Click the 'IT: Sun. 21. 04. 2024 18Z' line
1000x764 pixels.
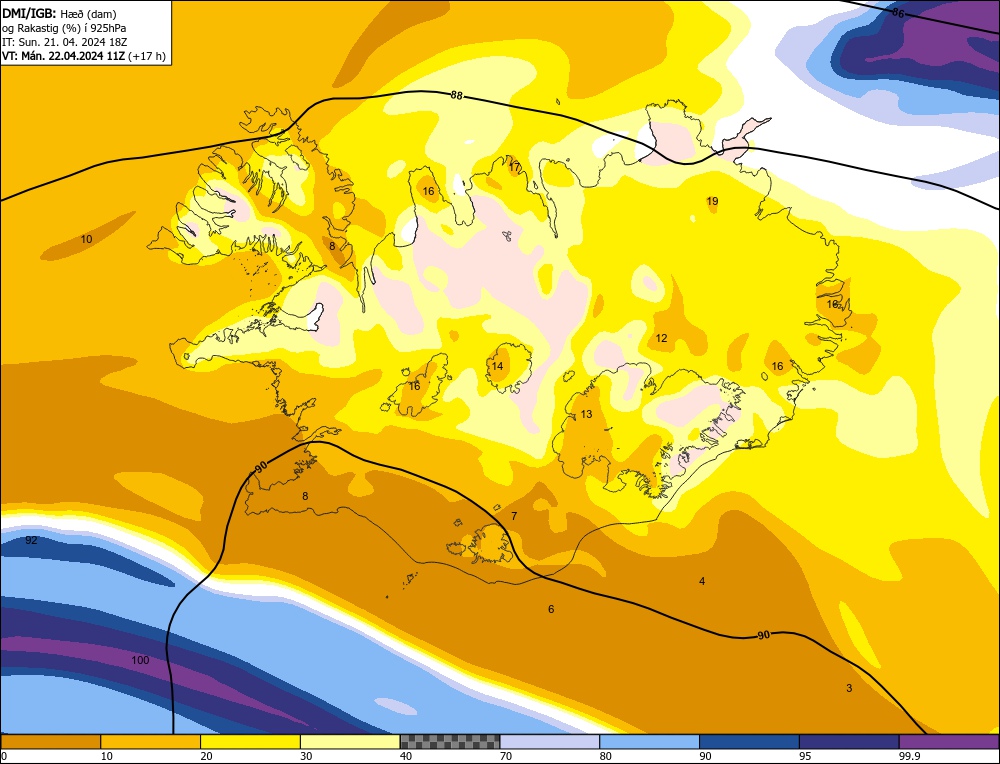click(65, 42)
